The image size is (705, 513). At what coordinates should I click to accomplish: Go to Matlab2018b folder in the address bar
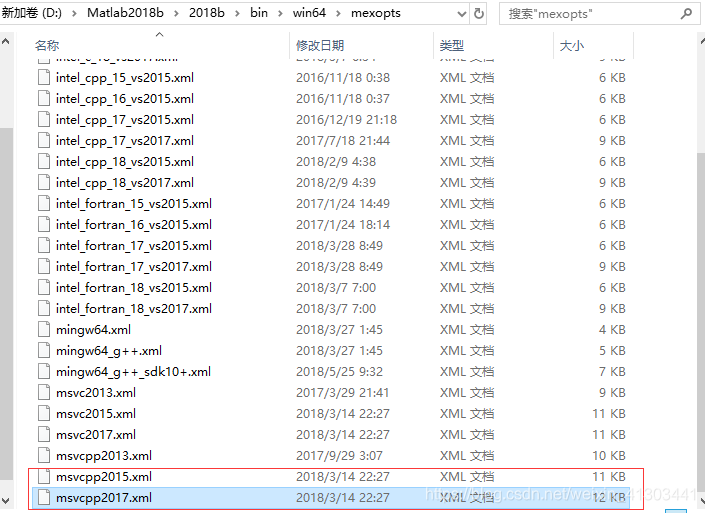(x=125, y=13)
